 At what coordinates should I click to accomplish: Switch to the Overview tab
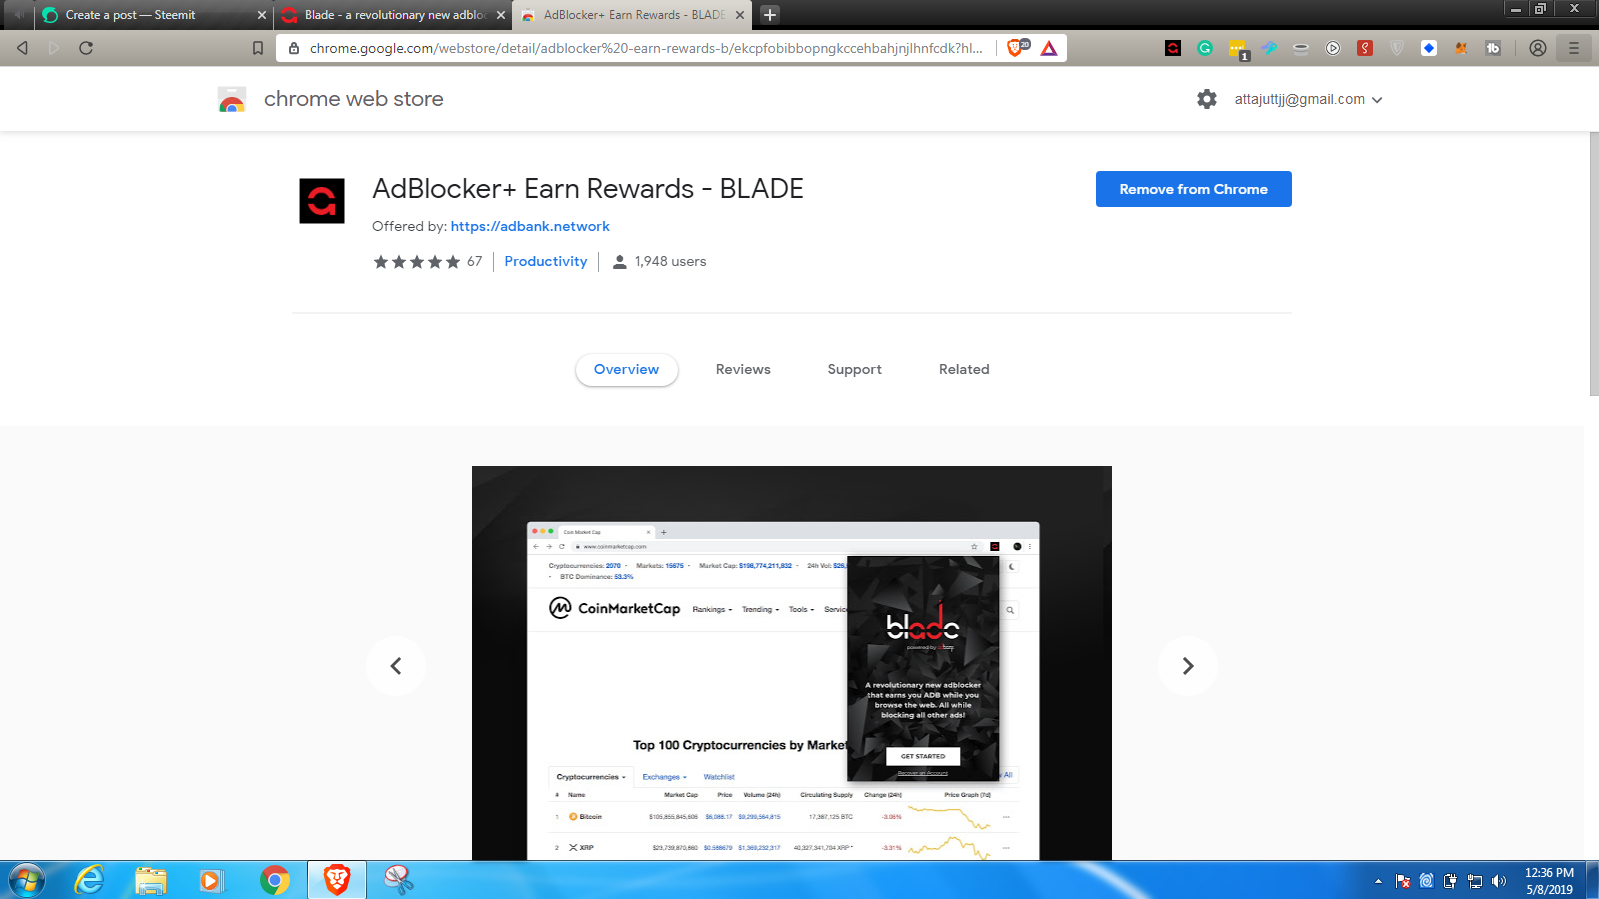point(627,369)
